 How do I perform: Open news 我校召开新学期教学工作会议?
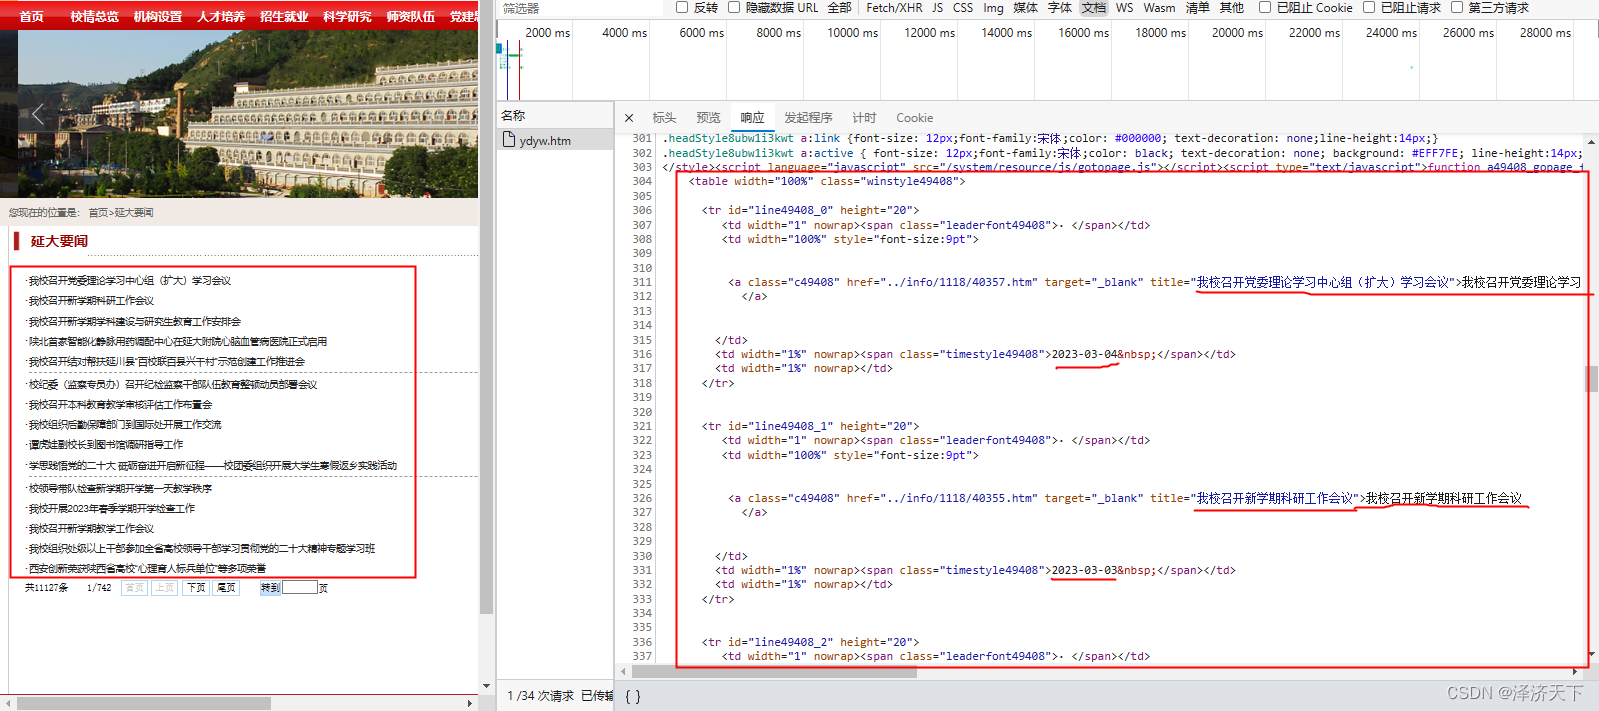tap(91, 529)
